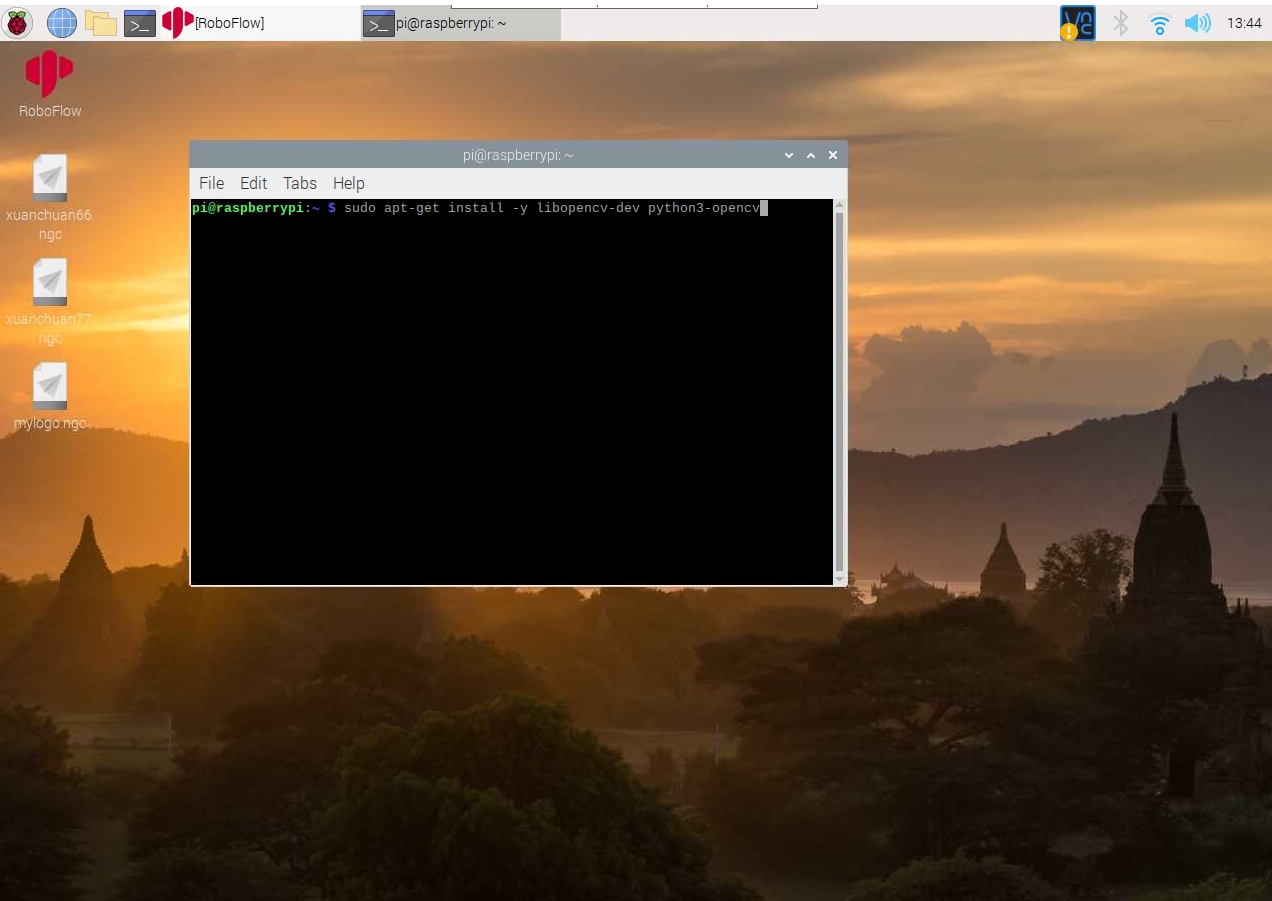This screenshot has width=1272, height=901.
Task: Open the File menu in terminal
Action: click(211, 183)
